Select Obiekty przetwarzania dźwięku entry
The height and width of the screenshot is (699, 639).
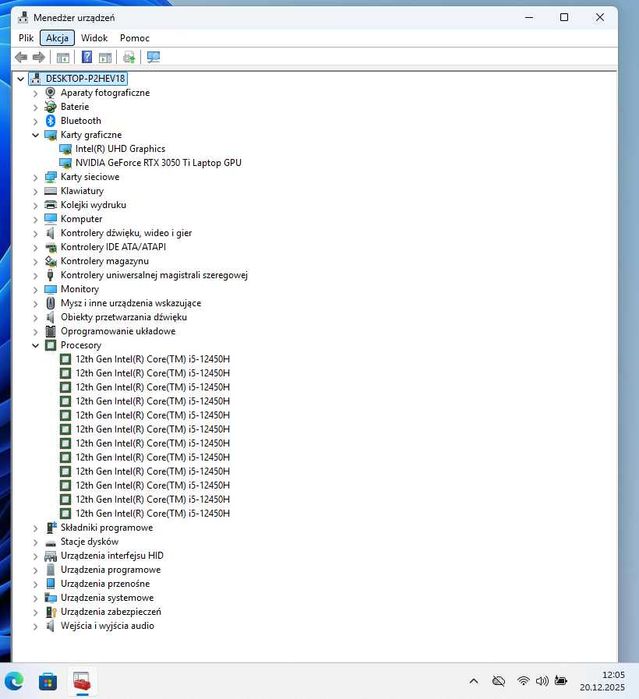(124, 317)
